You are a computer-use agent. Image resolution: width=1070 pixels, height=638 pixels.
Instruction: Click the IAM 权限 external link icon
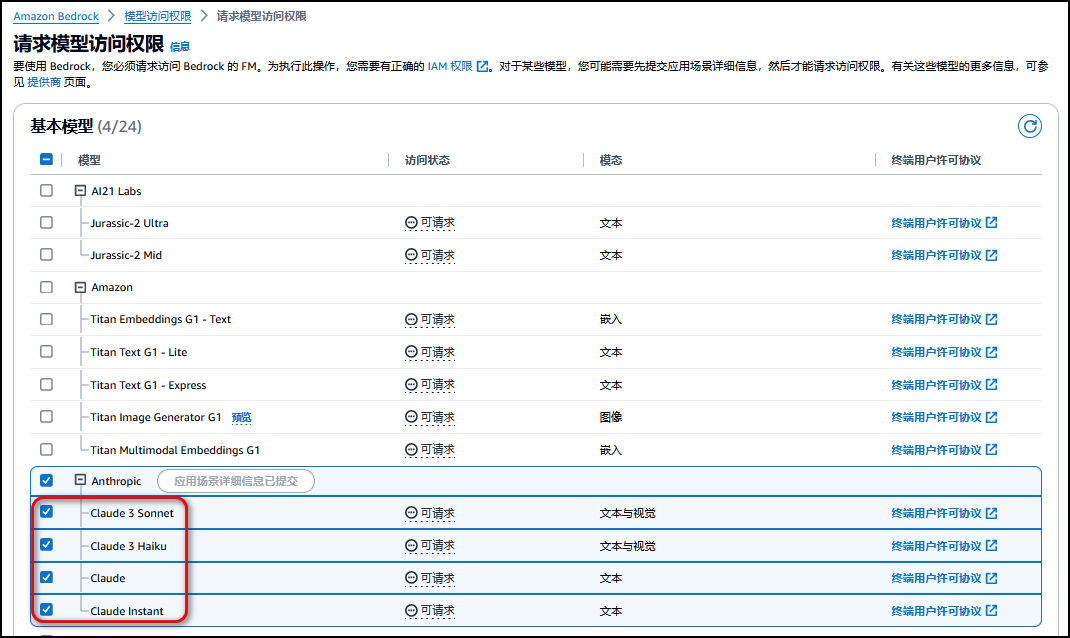click(x=482, y=66)
